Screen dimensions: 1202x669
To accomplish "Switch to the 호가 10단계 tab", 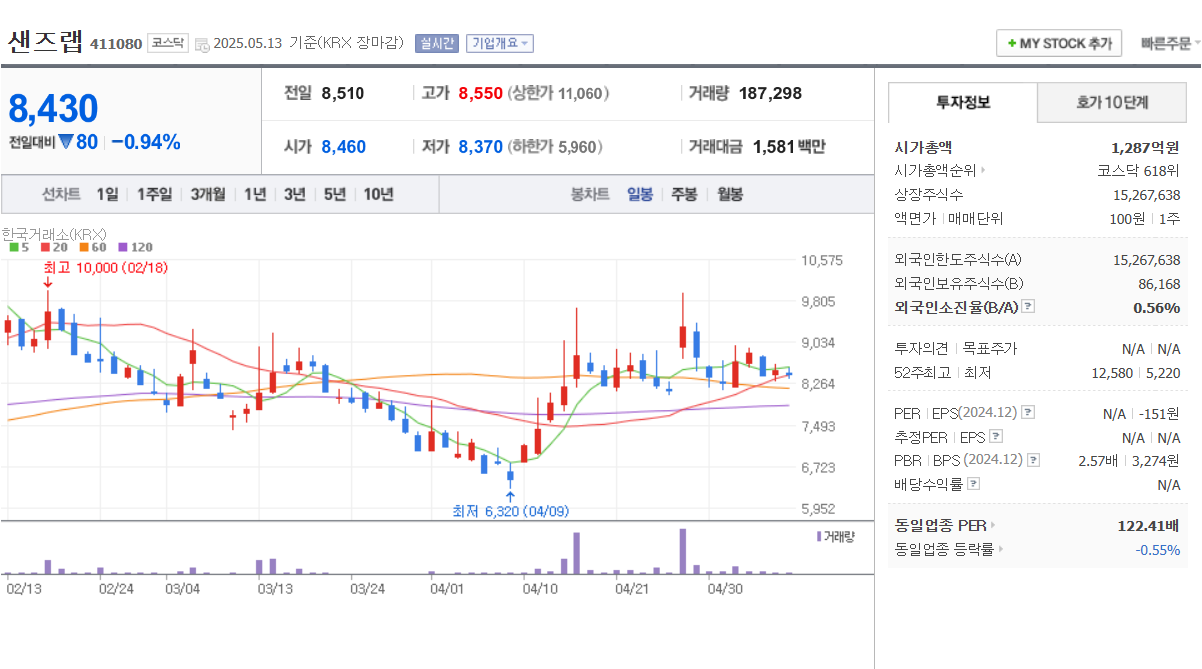I will (x=1111, y=102).
